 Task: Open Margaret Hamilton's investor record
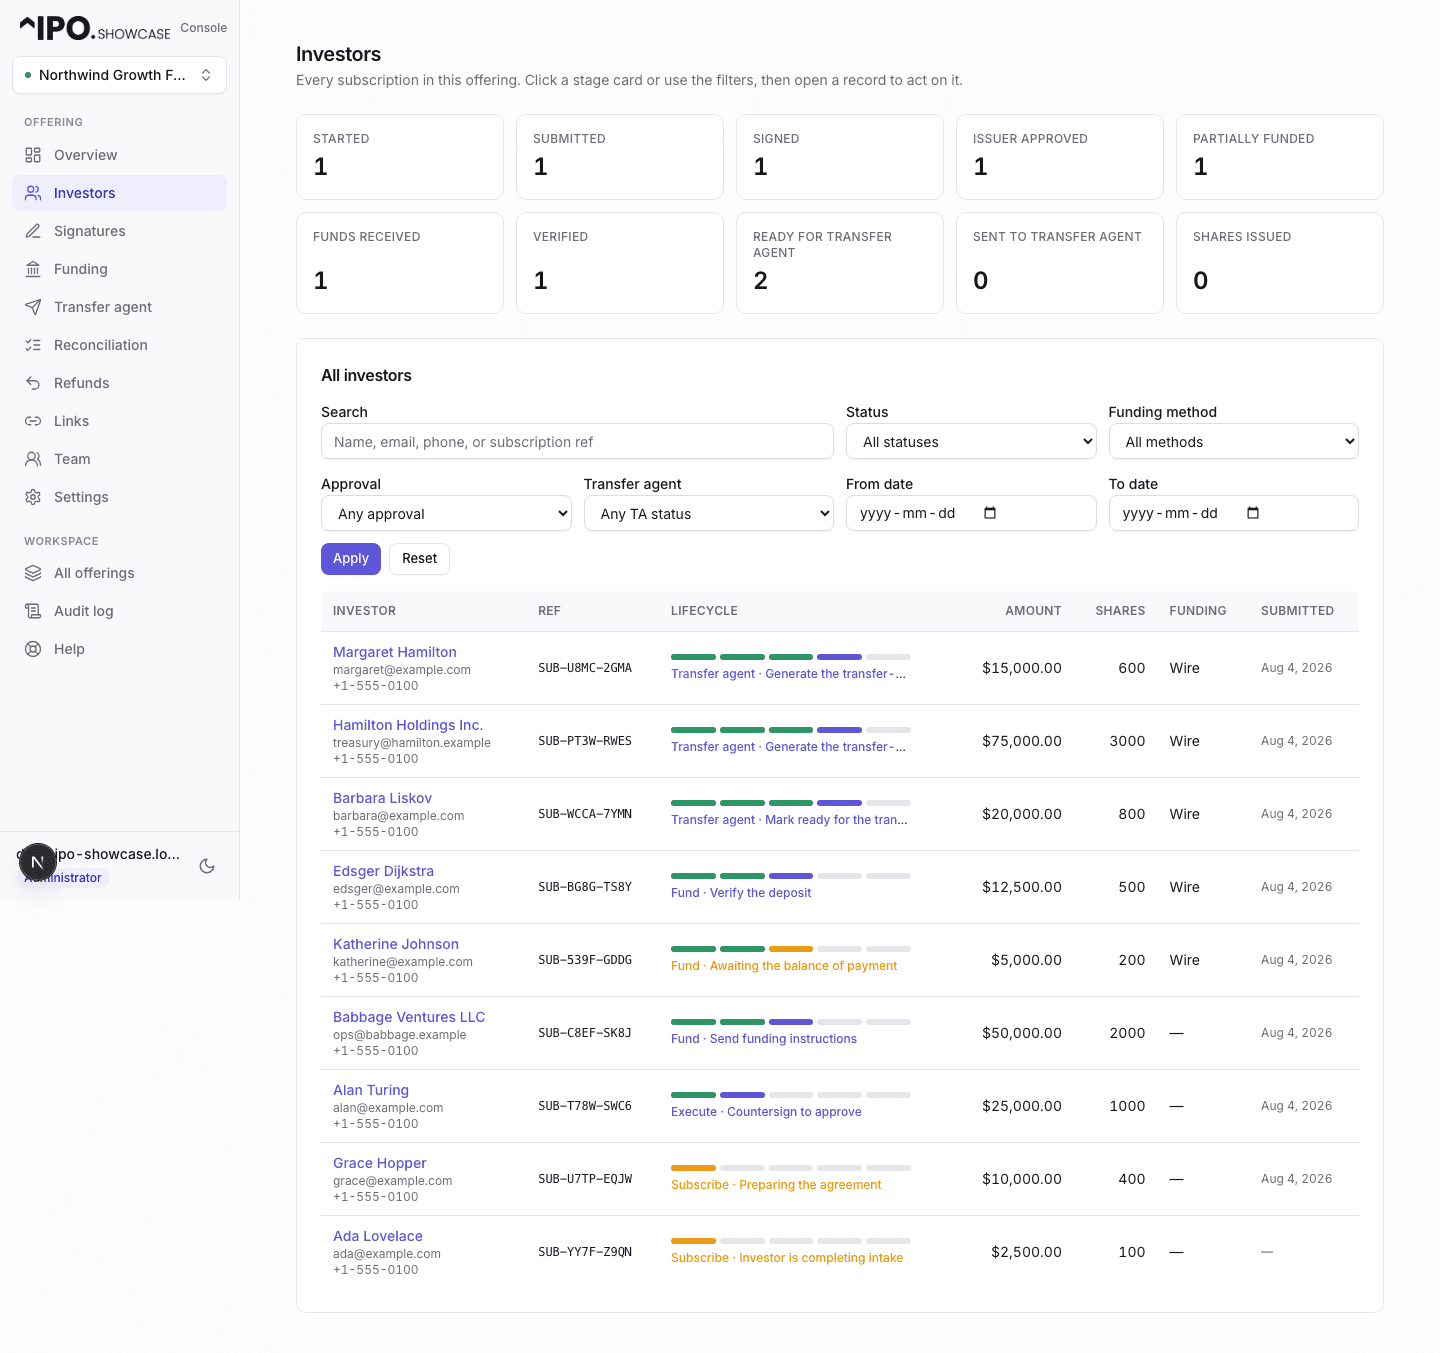(395, 652)
